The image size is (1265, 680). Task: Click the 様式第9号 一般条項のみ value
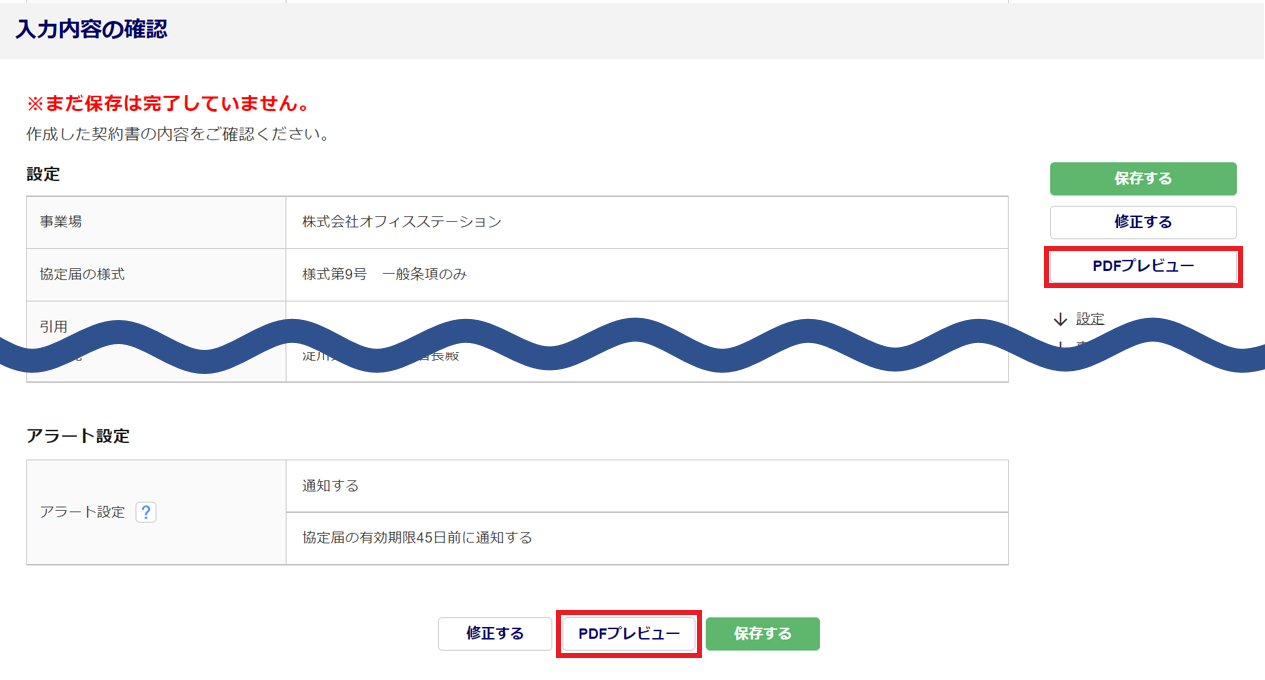(x=384, y=274)
